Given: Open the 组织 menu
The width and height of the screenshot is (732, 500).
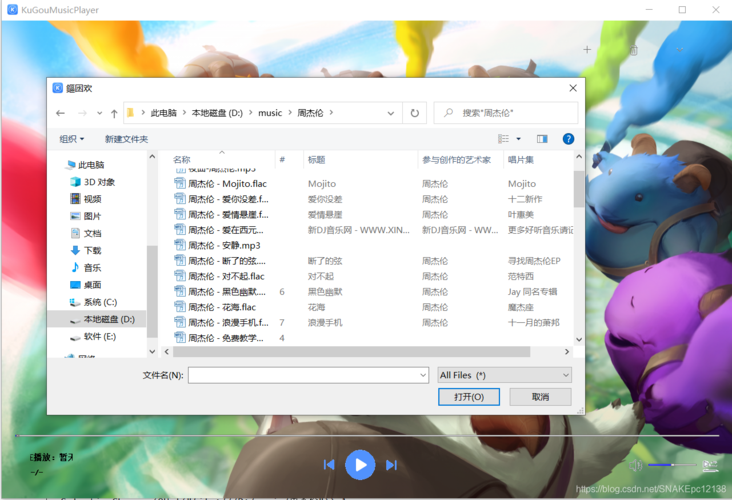Looking at the screenshot, I should click(72, 139).
